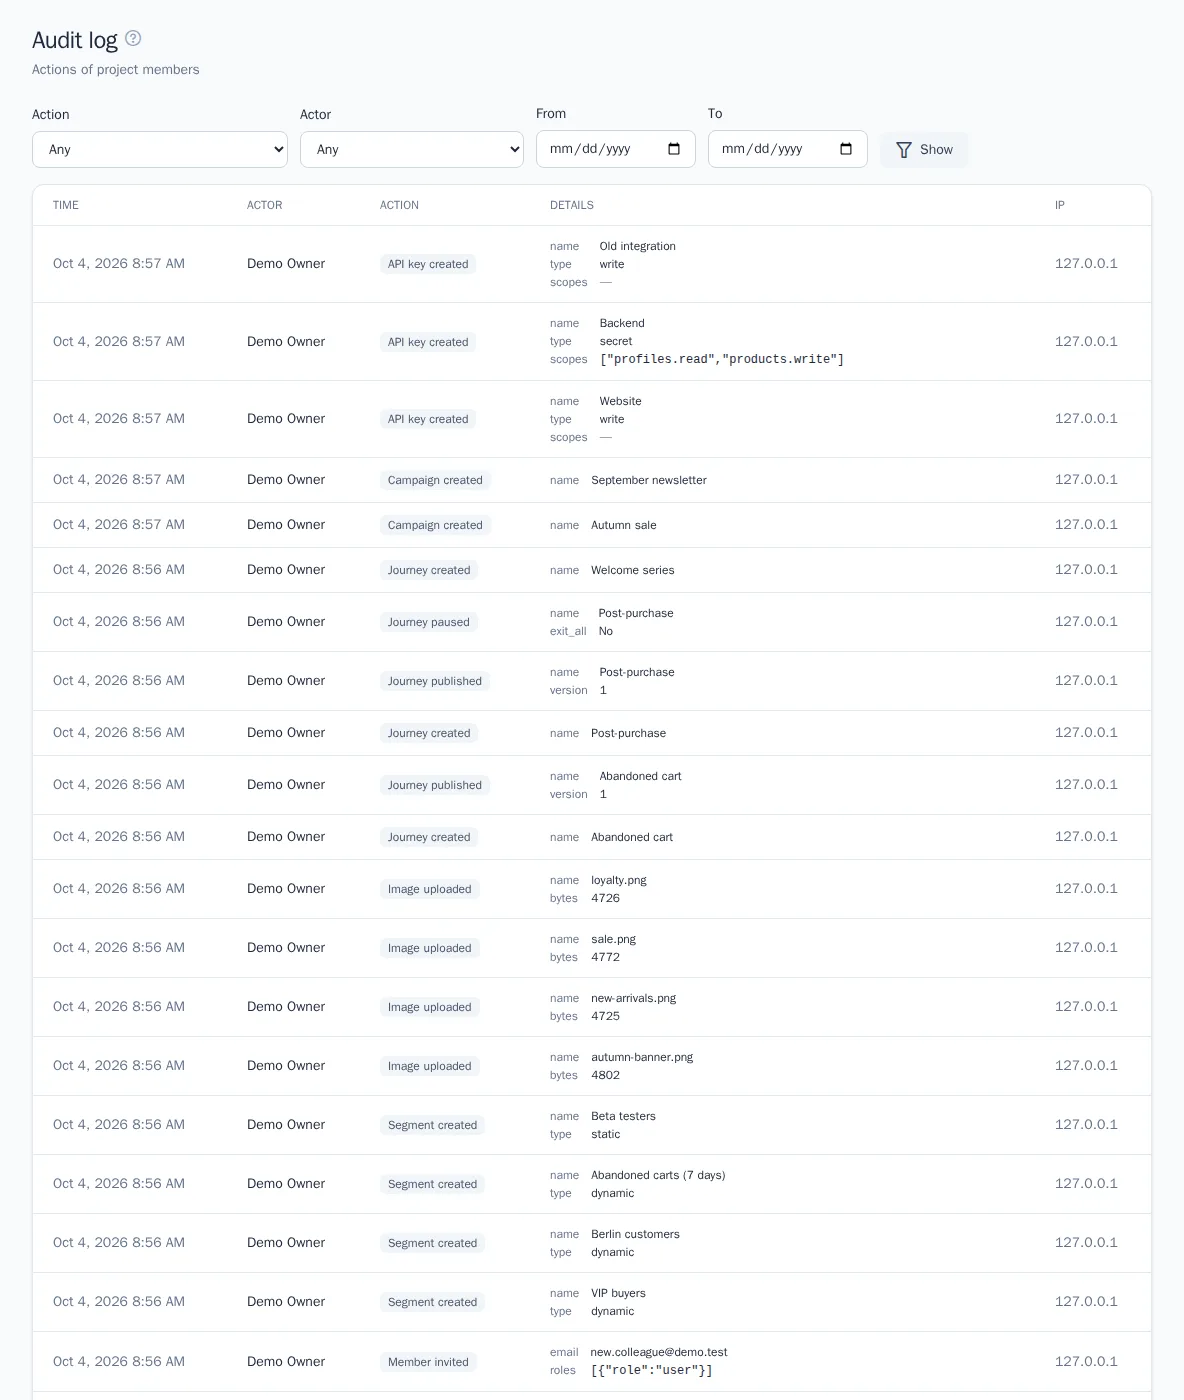Click the TIME column header
The width and height of the screenshot is (1184, 1400).
point(66,205)
